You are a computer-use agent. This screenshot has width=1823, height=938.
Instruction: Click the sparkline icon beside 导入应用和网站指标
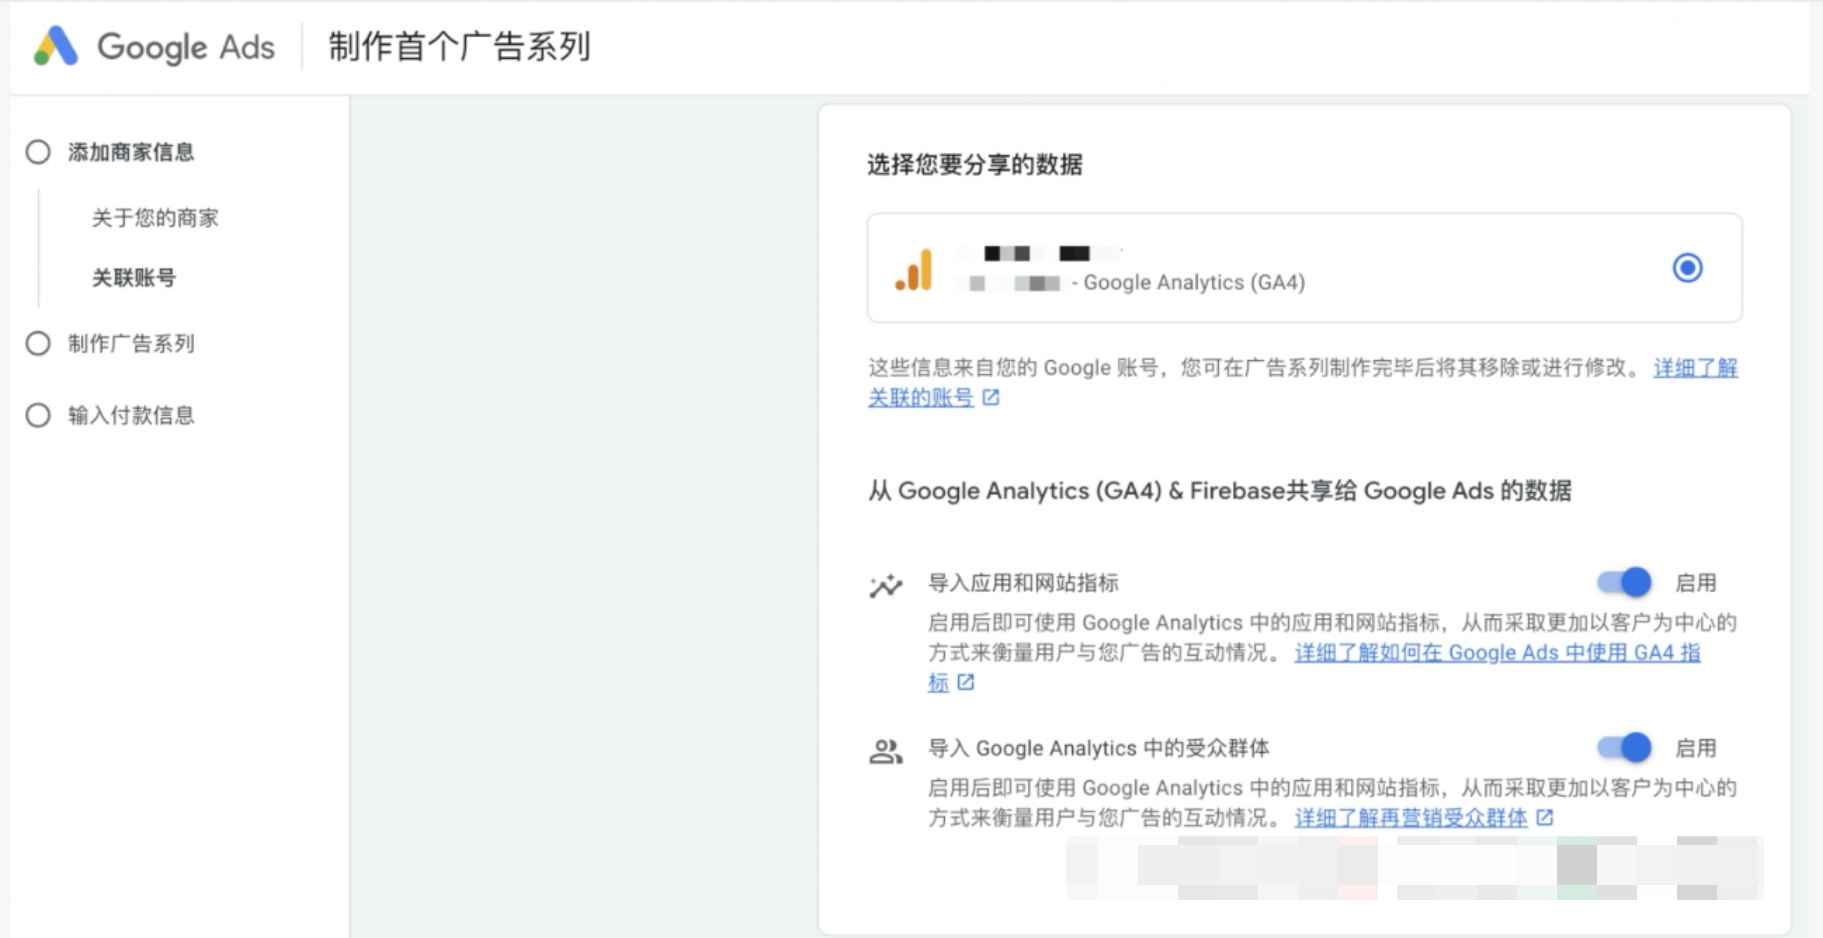(885, 585)
